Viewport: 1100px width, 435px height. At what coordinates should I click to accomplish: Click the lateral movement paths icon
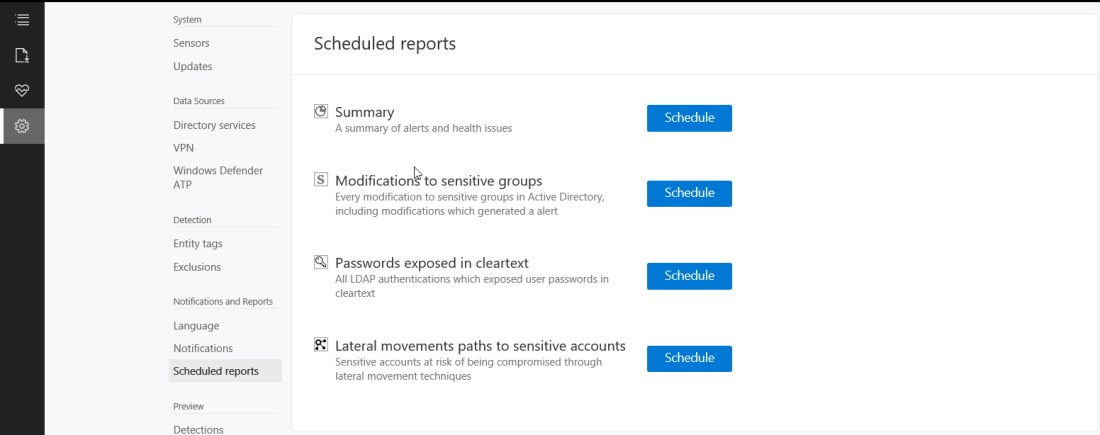321,345
